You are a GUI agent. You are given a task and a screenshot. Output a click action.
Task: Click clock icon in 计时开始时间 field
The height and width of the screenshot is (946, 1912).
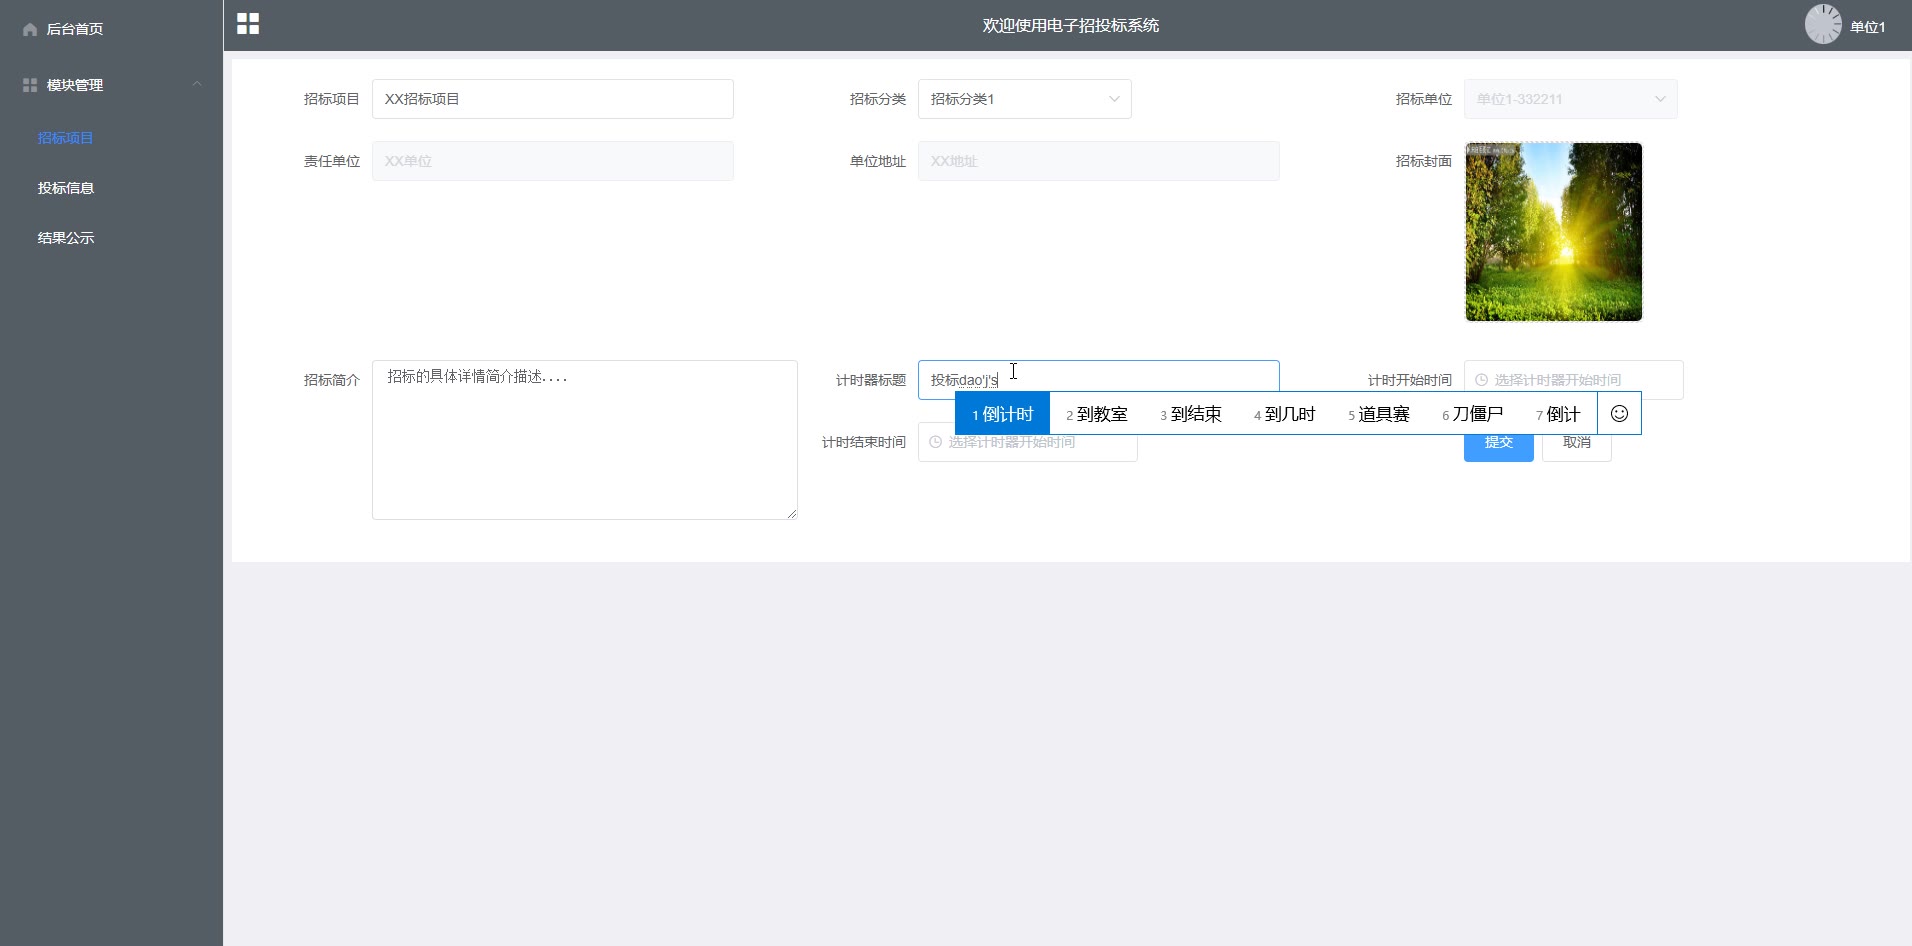pos(1481,380)
